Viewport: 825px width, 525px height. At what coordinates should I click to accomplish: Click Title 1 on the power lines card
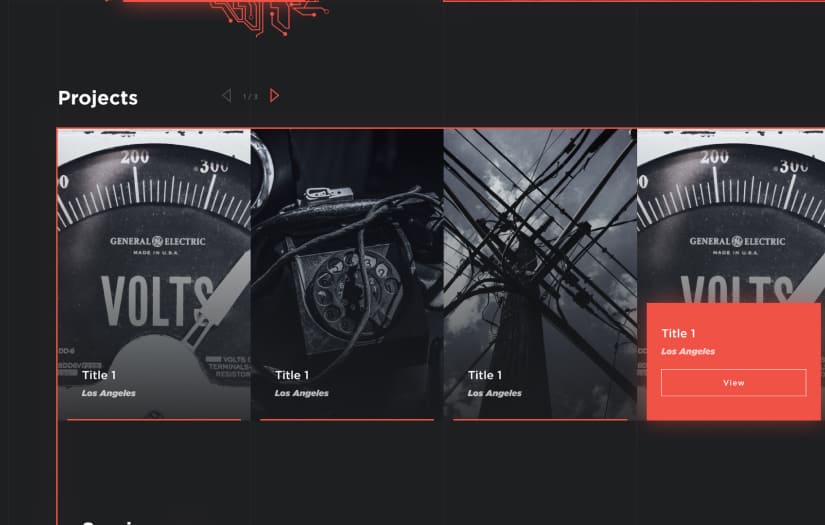click(485, 375)
